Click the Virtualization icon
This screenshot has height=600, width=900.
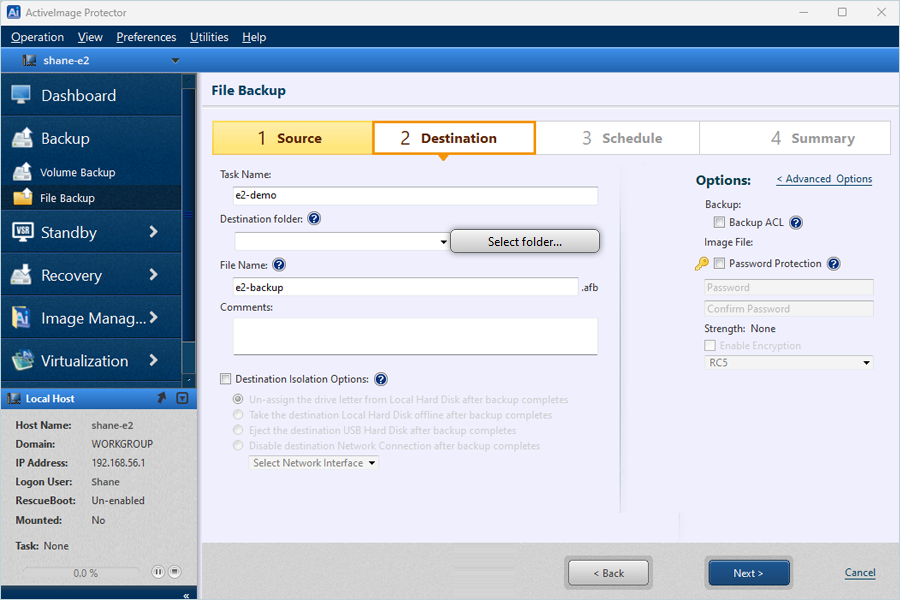click(22, 360)
